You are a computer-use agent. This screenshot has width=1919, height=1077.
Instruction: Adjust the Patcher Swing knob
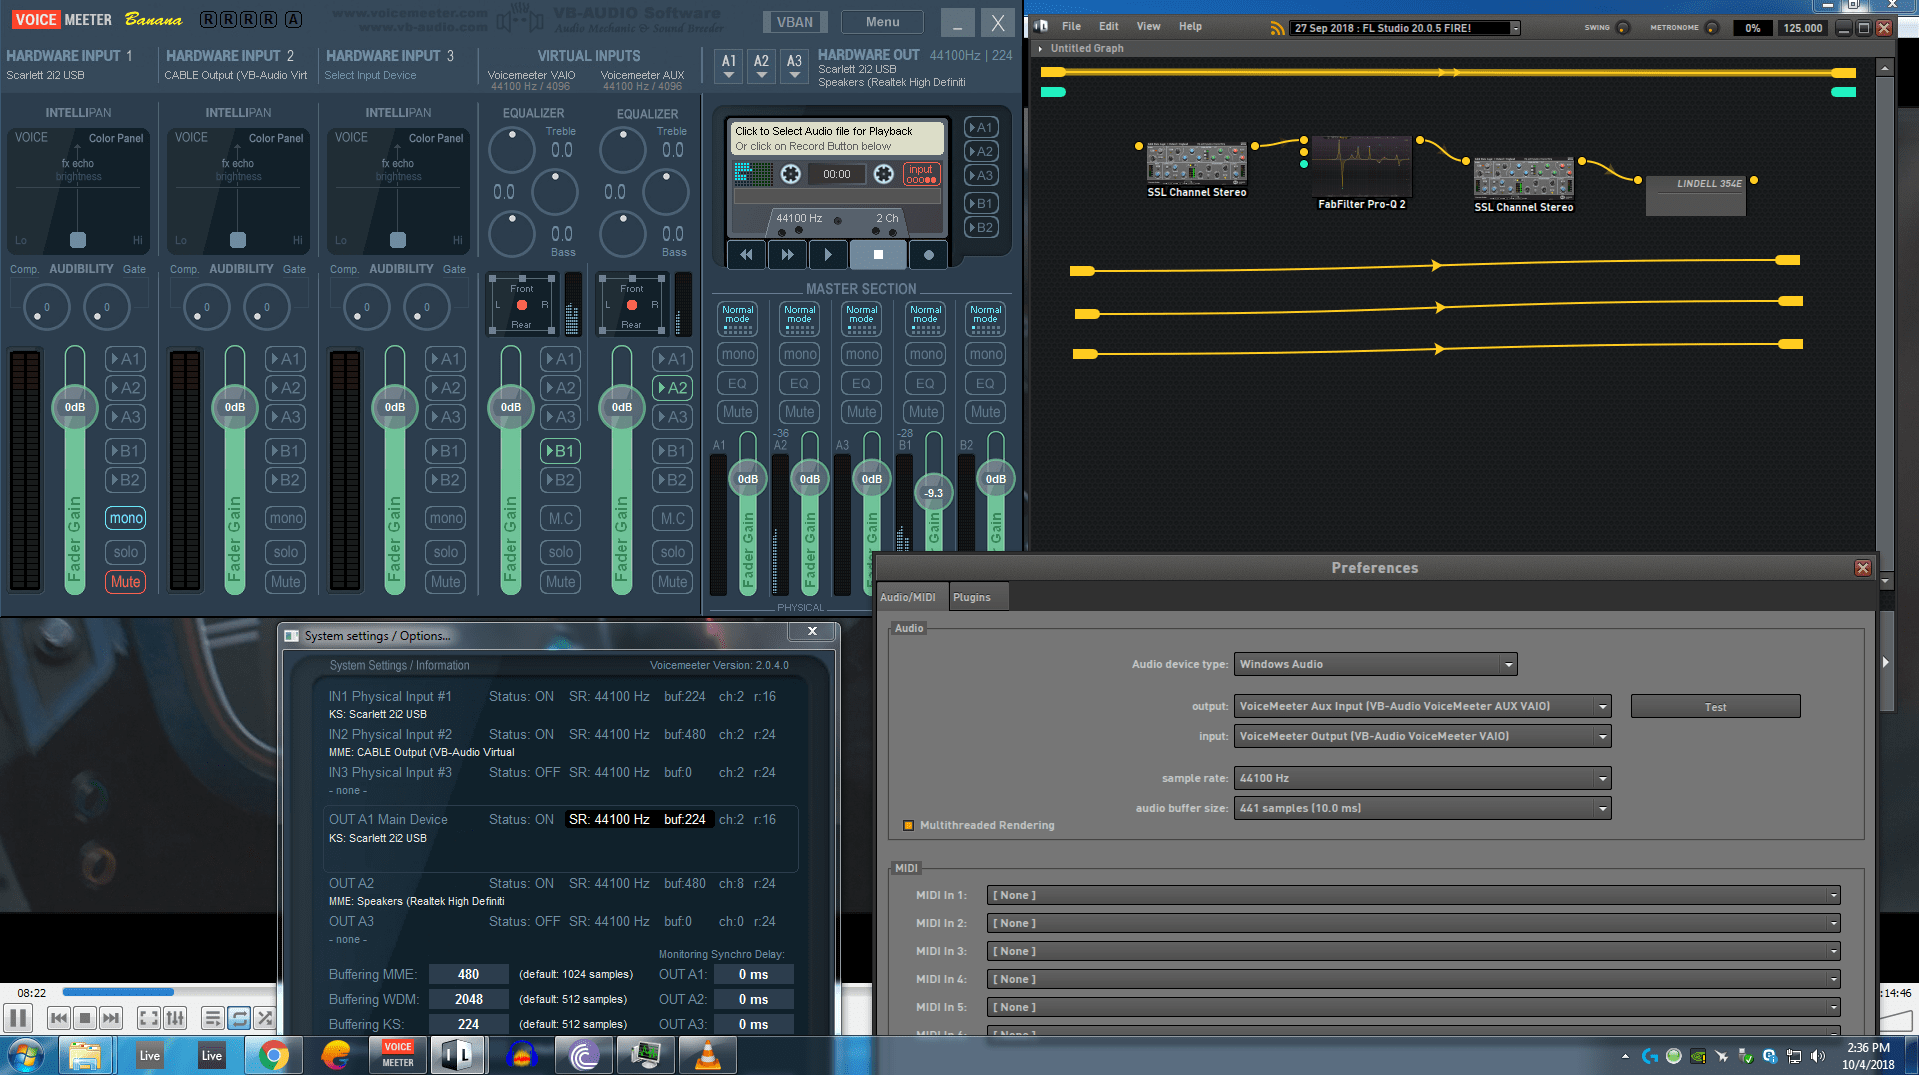(x=1623, y=28)
